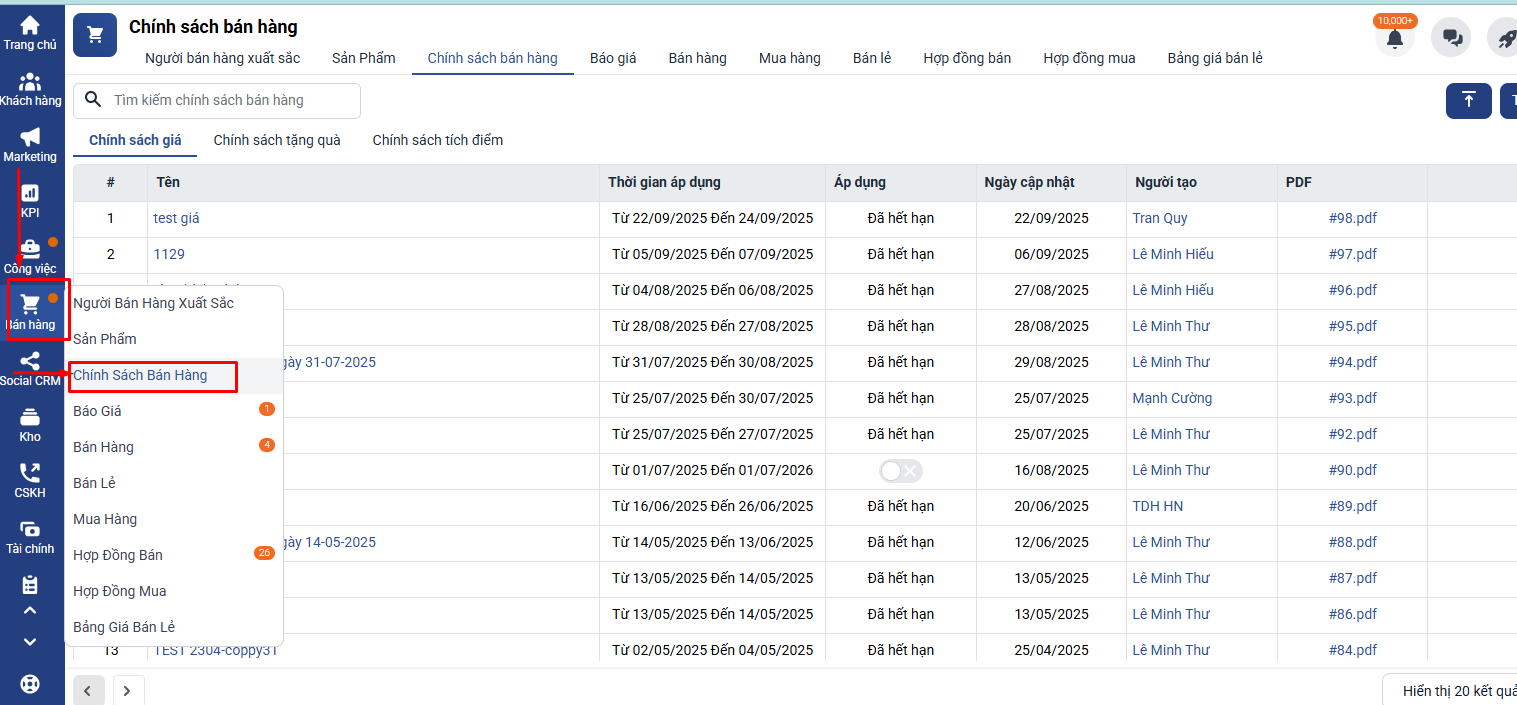The width and height of the screenshot is (1517, 705).
Task: Switch to Chính sách tặng quà tab
Action: tap(277, 140)
